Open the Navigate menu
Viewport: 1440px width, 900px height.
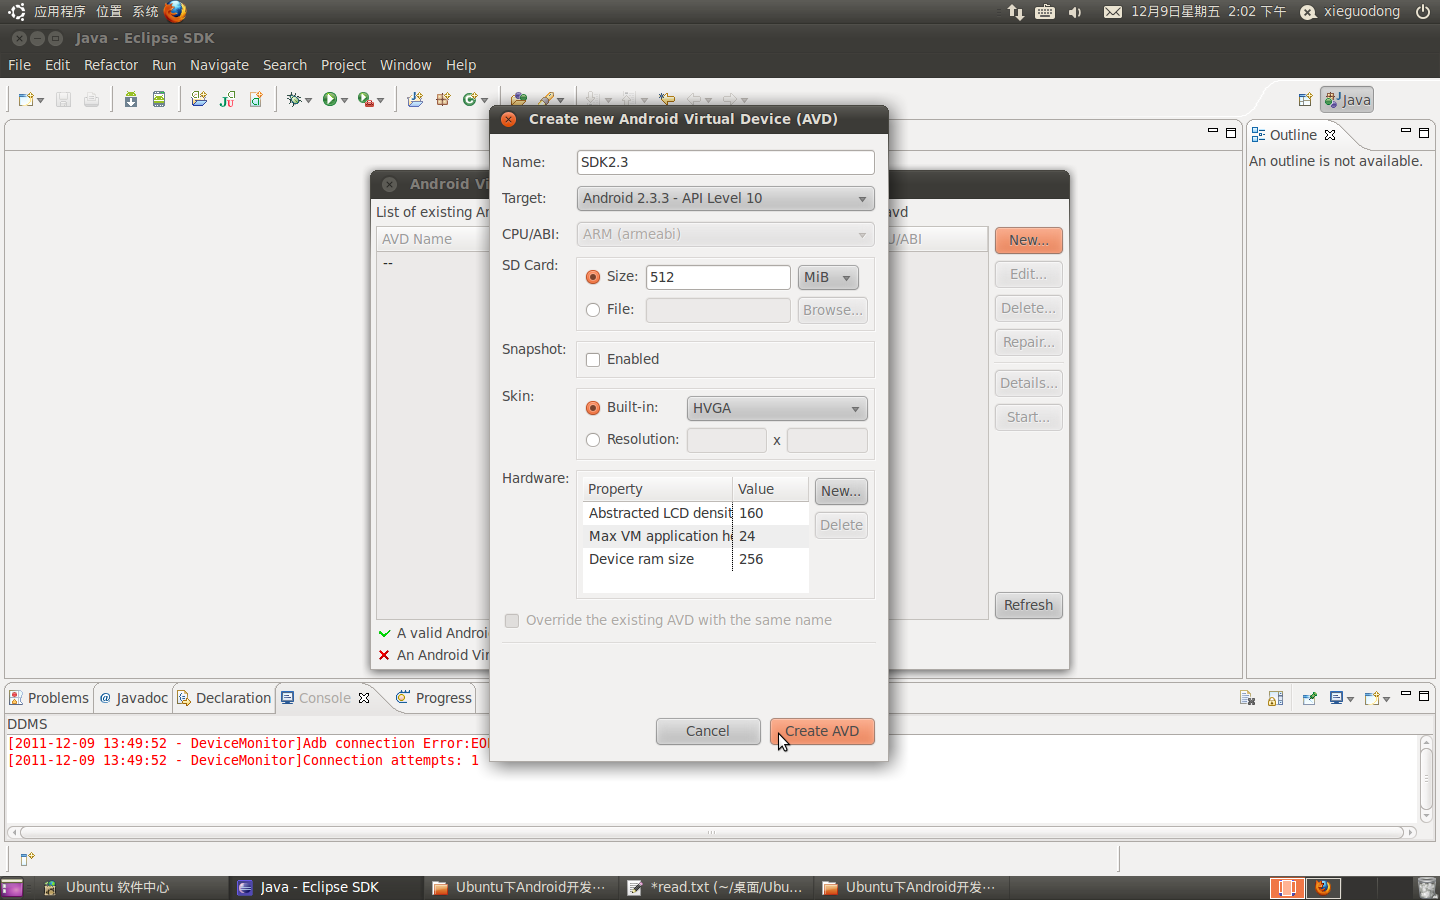(x=219, y=65)
